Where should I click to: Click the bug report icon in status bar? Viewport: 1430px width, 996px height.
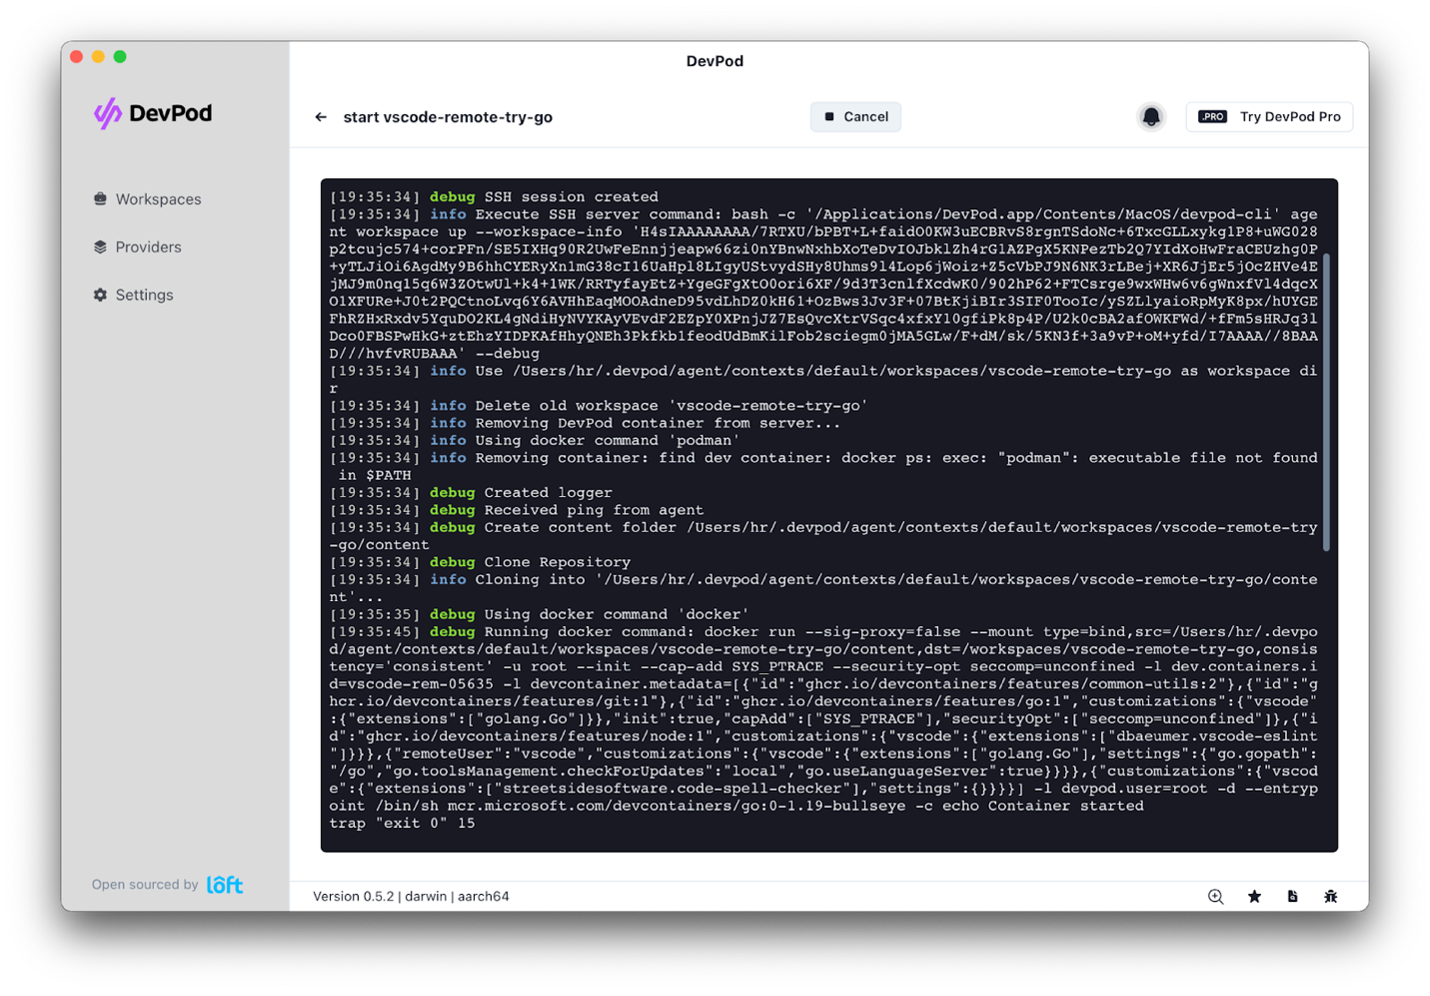point(1330,897)
